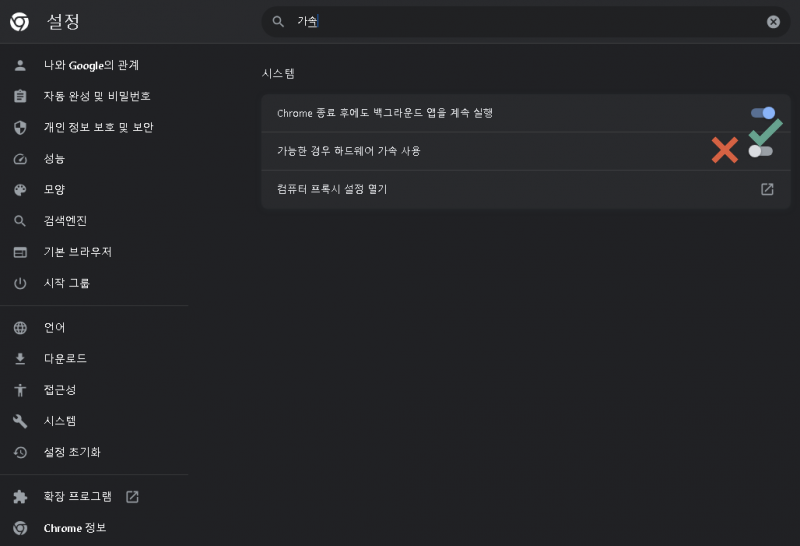Select 자동 완성 및 비밀번호 menu item

pyautogui.click(x=94, y=96)
